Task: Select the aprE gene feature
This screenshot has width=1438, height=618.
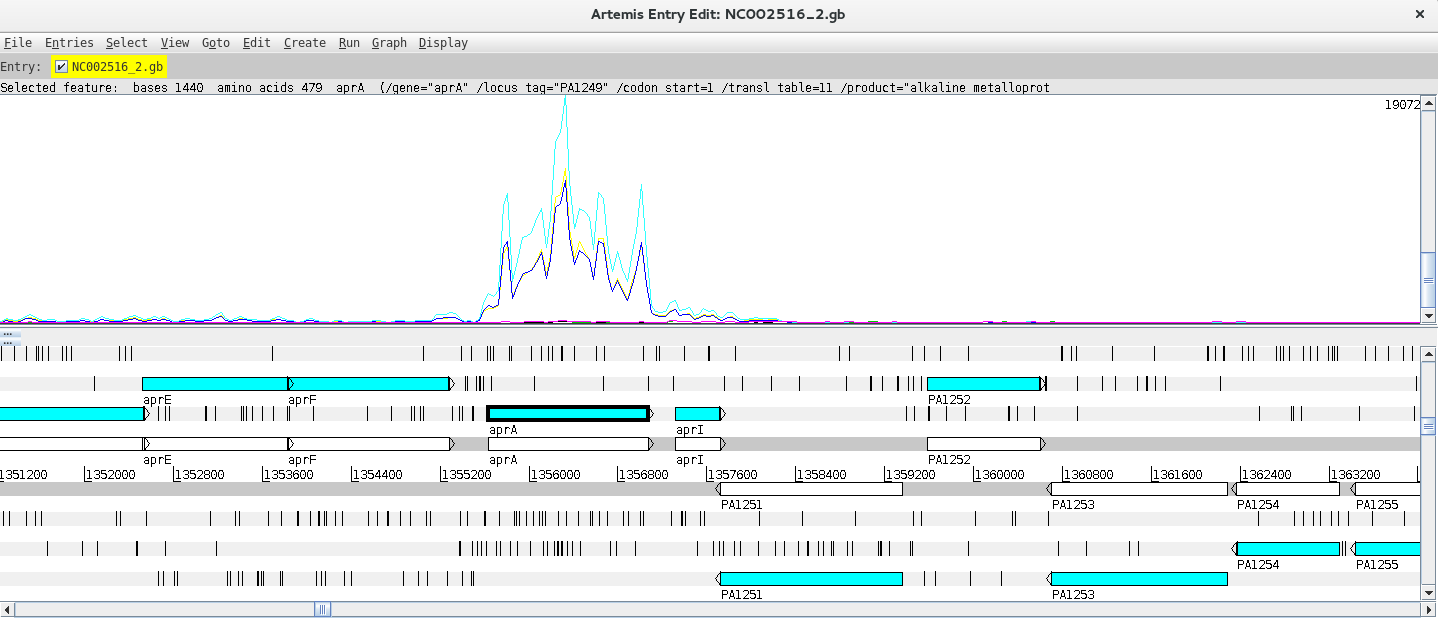Action: tap(215, 383)
